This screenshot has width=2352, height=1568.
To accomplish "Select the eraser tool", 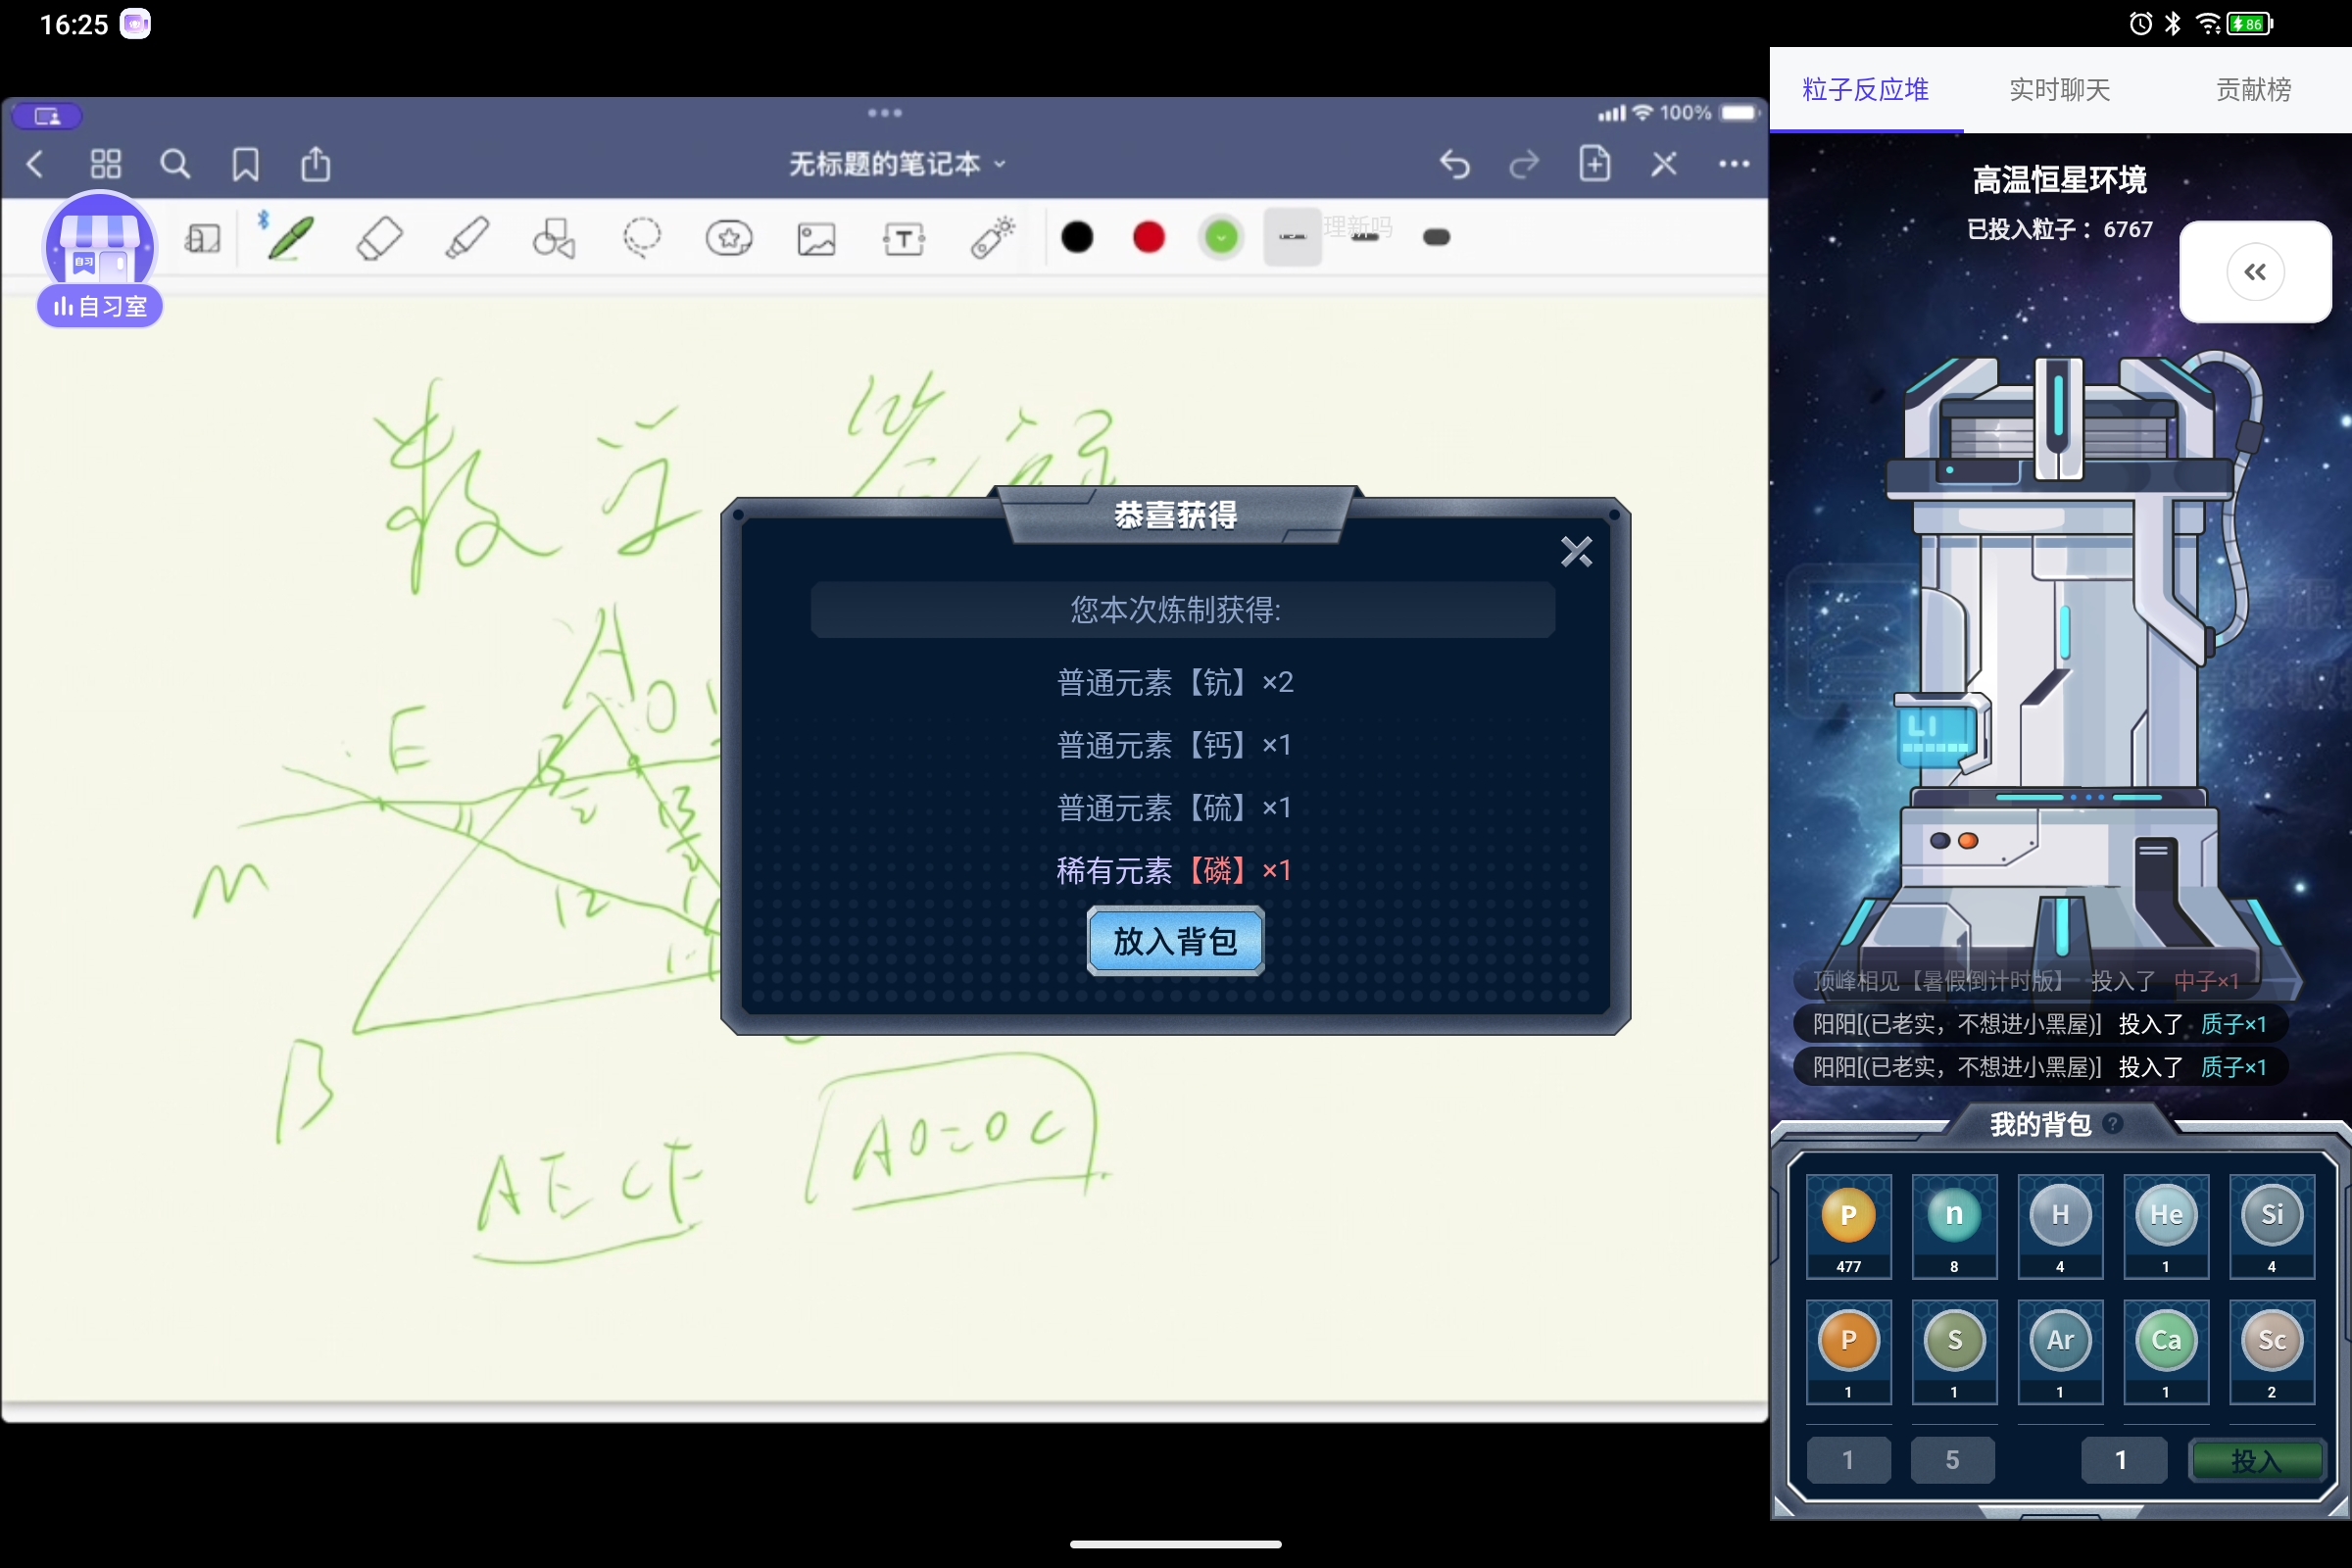I will [379, 238].
